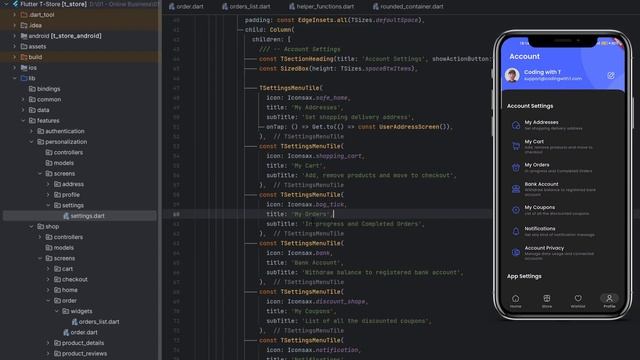Select the checkout folder
This screenshot has width=640, height=360.
[x=71, y=280]
